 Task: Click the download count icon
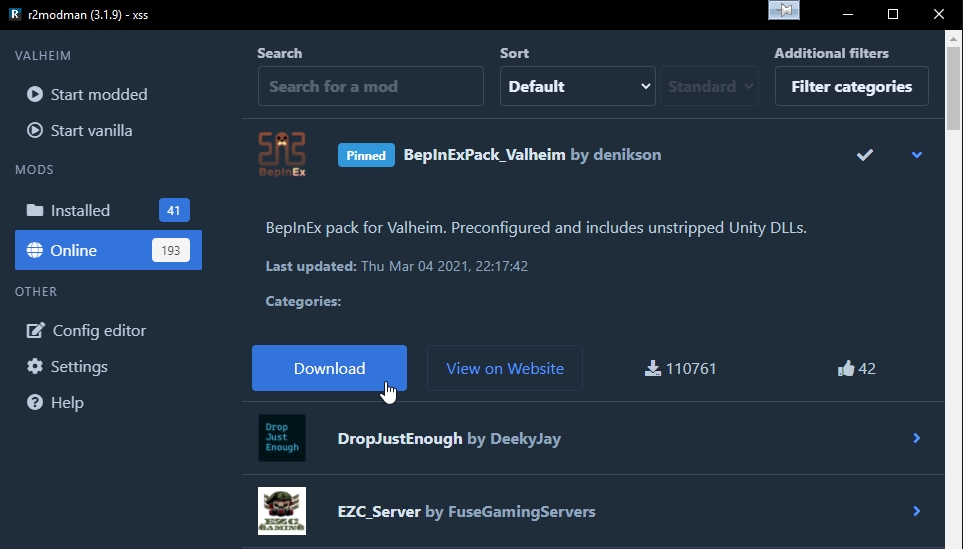(x=652, y=368)
